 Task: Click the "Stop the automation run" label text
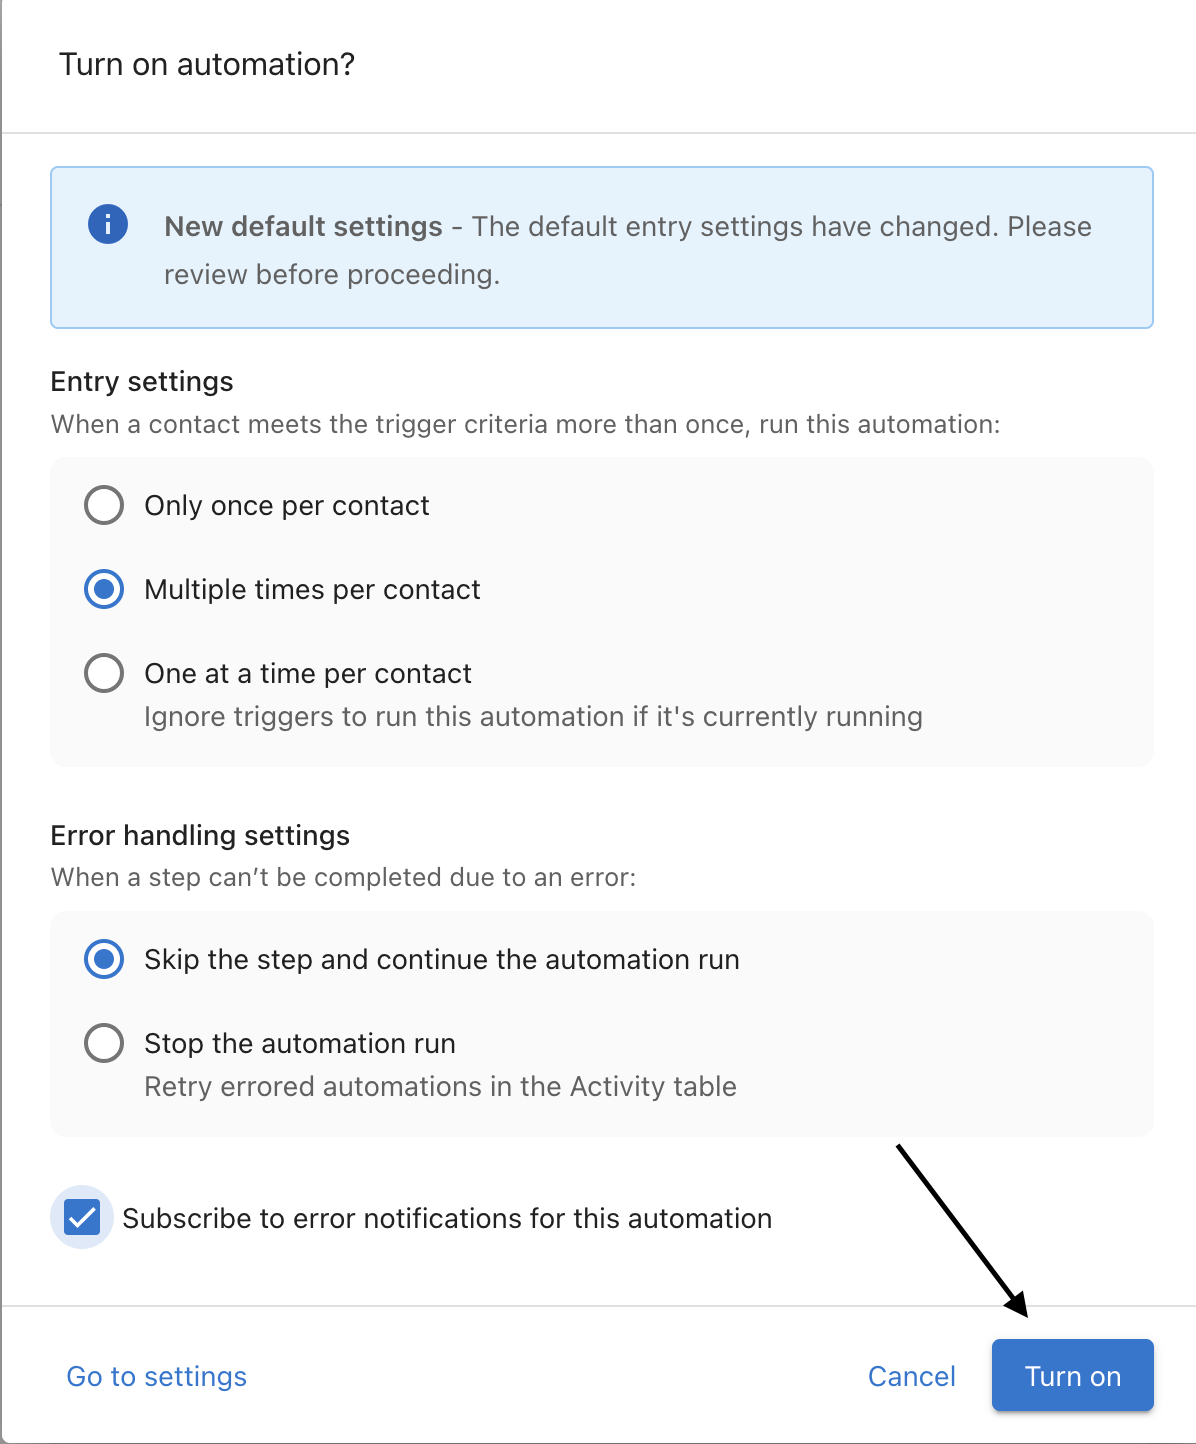pyautogui.click(x=300, y=1043)
